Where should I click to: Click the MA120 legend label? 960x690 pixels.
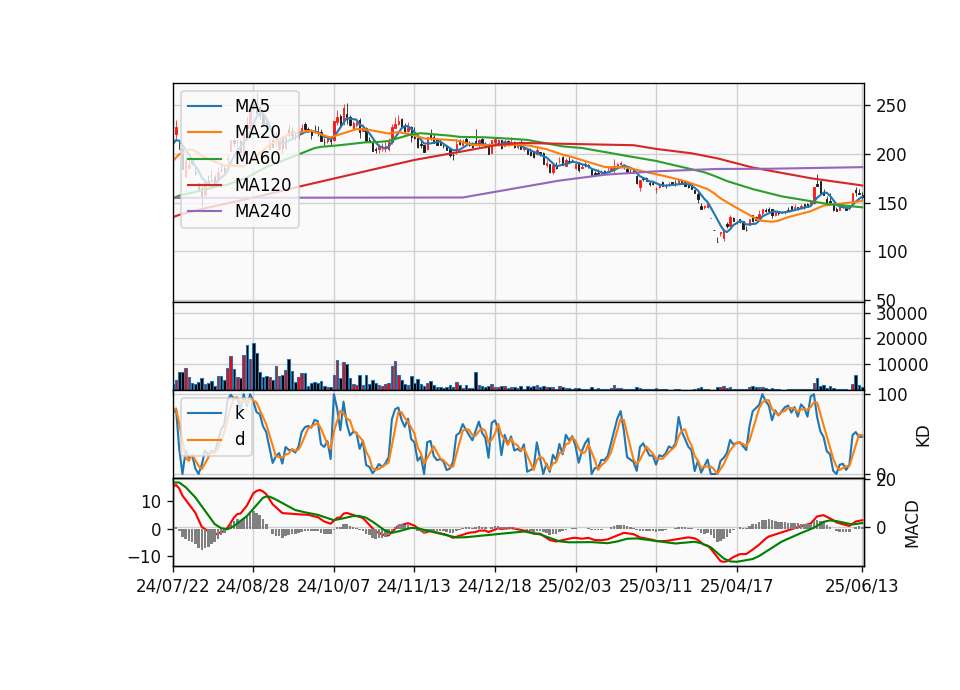tap(263, 184)
